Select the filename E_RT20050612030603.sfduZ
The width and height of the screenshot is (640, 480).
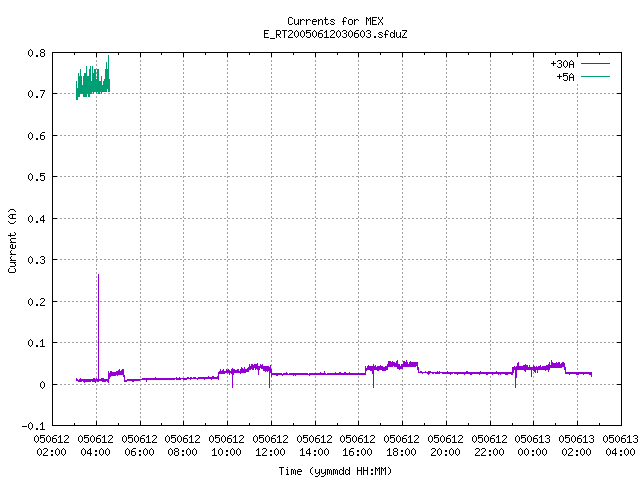(335, 34)
